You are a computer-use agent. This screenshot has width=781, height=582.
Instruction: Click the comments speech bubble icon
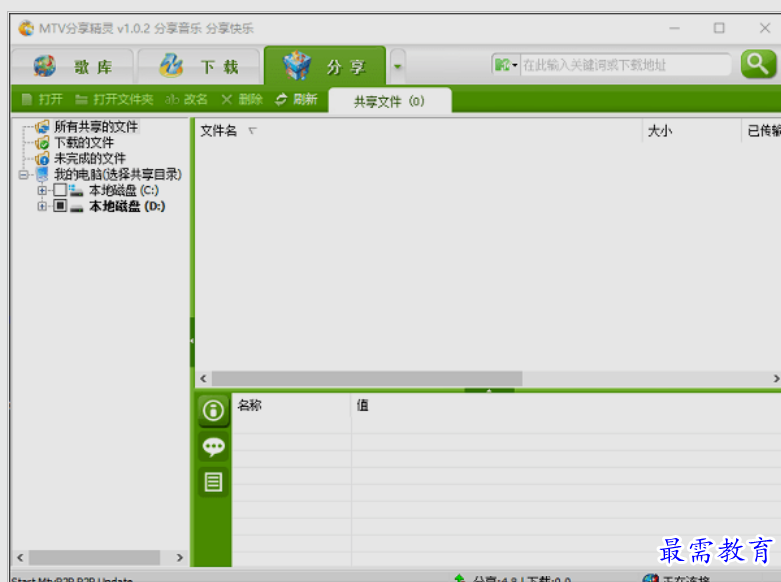click(x=214, y=446)
